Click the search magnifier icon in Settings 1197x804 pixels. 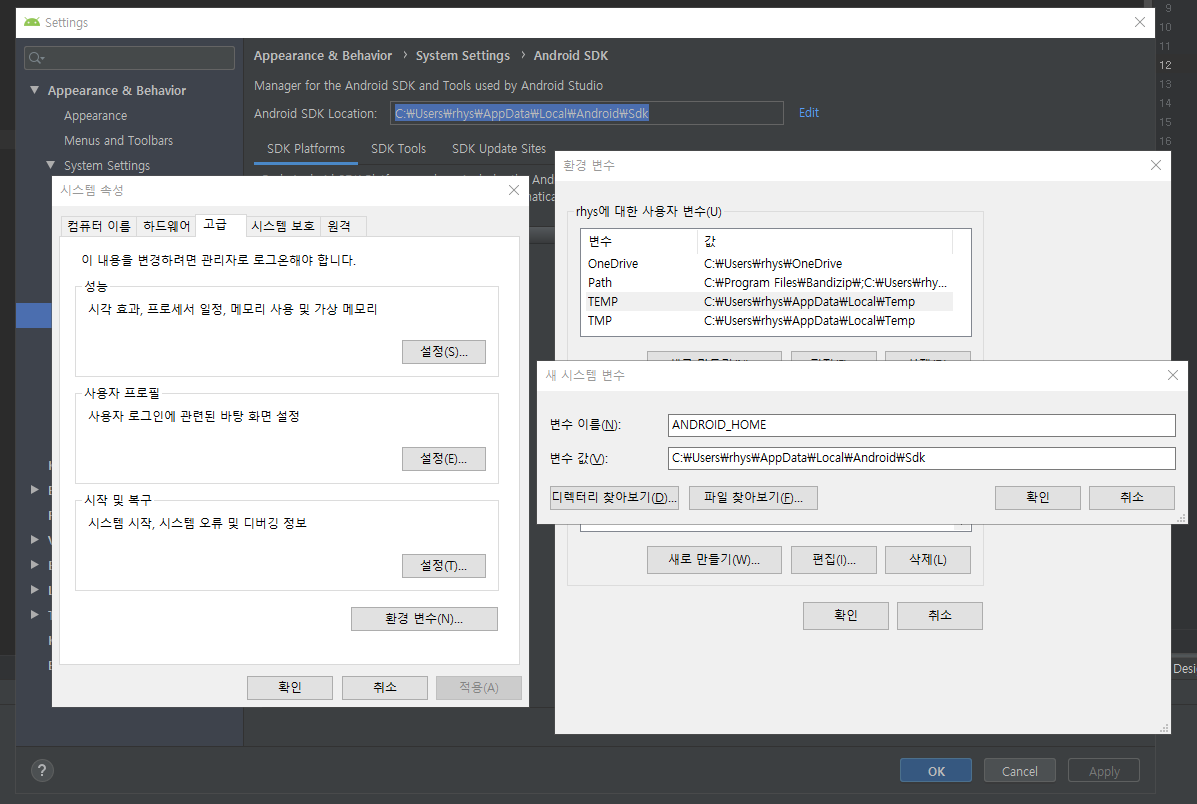pos(36,58)
